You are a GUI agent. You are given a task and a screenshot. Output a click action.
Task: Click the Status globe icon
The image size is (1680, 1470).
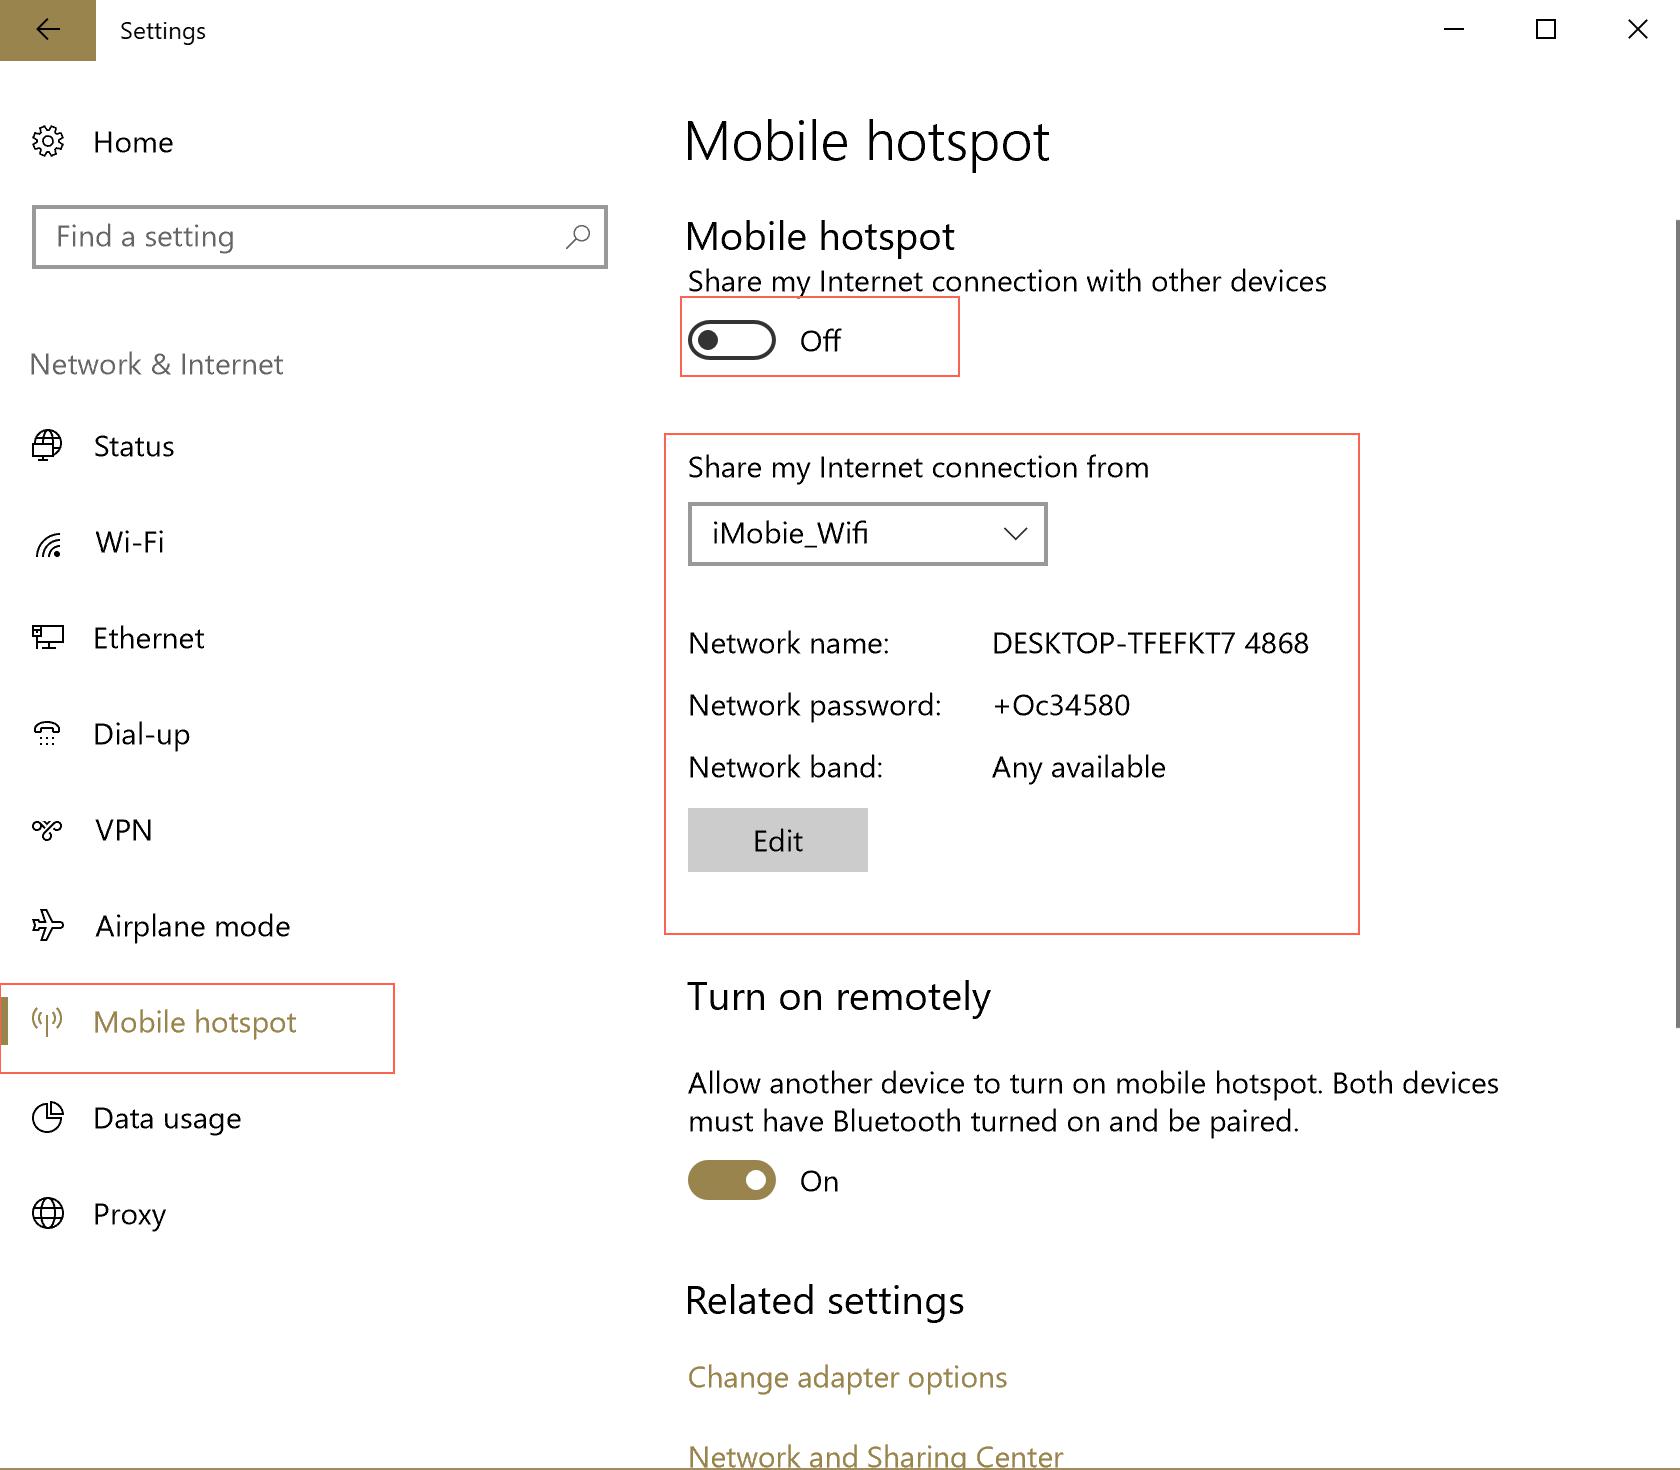[x=47, y=445]
